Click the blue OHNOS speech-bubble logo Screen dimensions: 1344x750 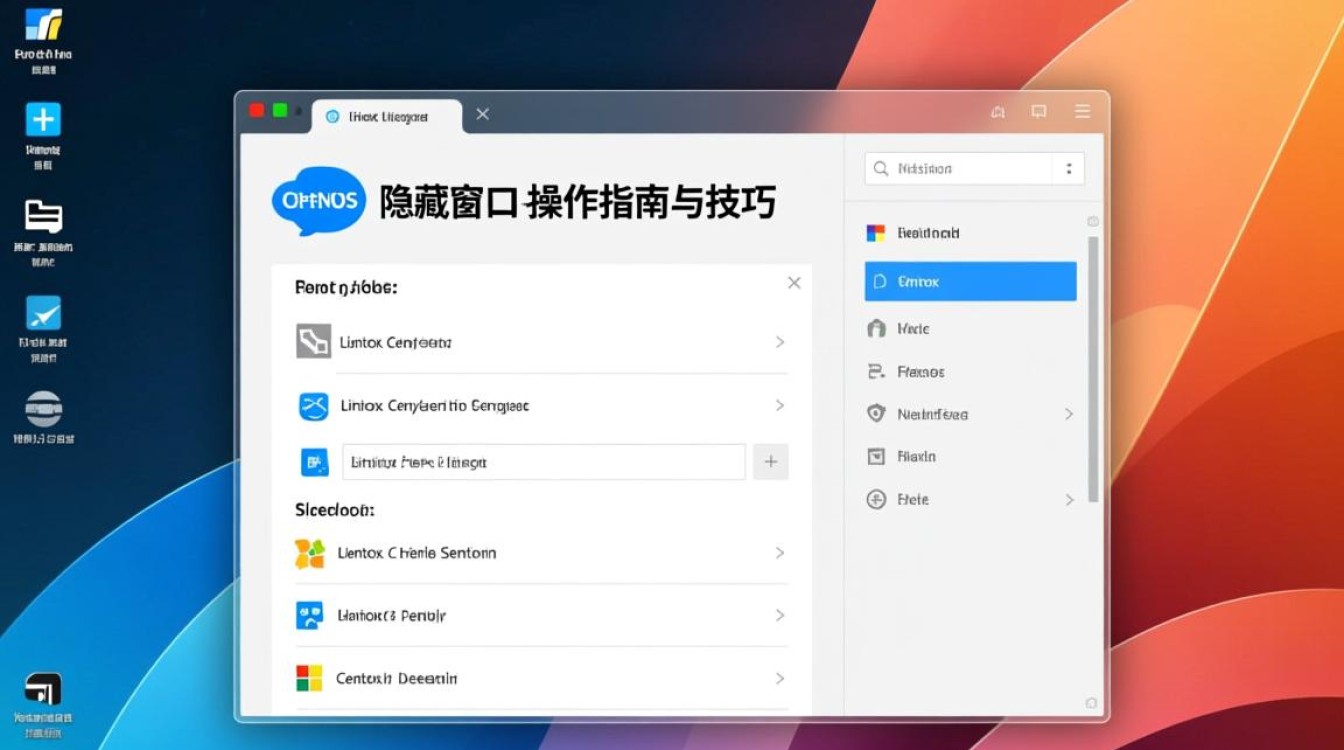pos(319,200)
